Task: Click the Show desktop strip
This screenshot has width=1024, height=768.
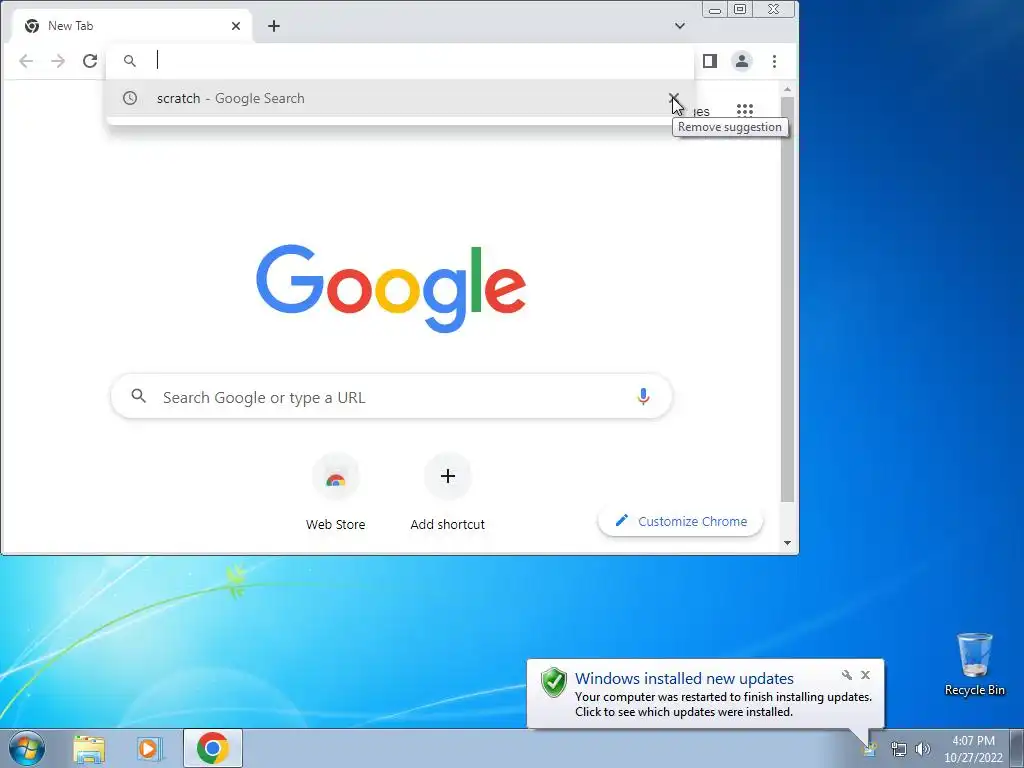Action: click(1017, 748)
